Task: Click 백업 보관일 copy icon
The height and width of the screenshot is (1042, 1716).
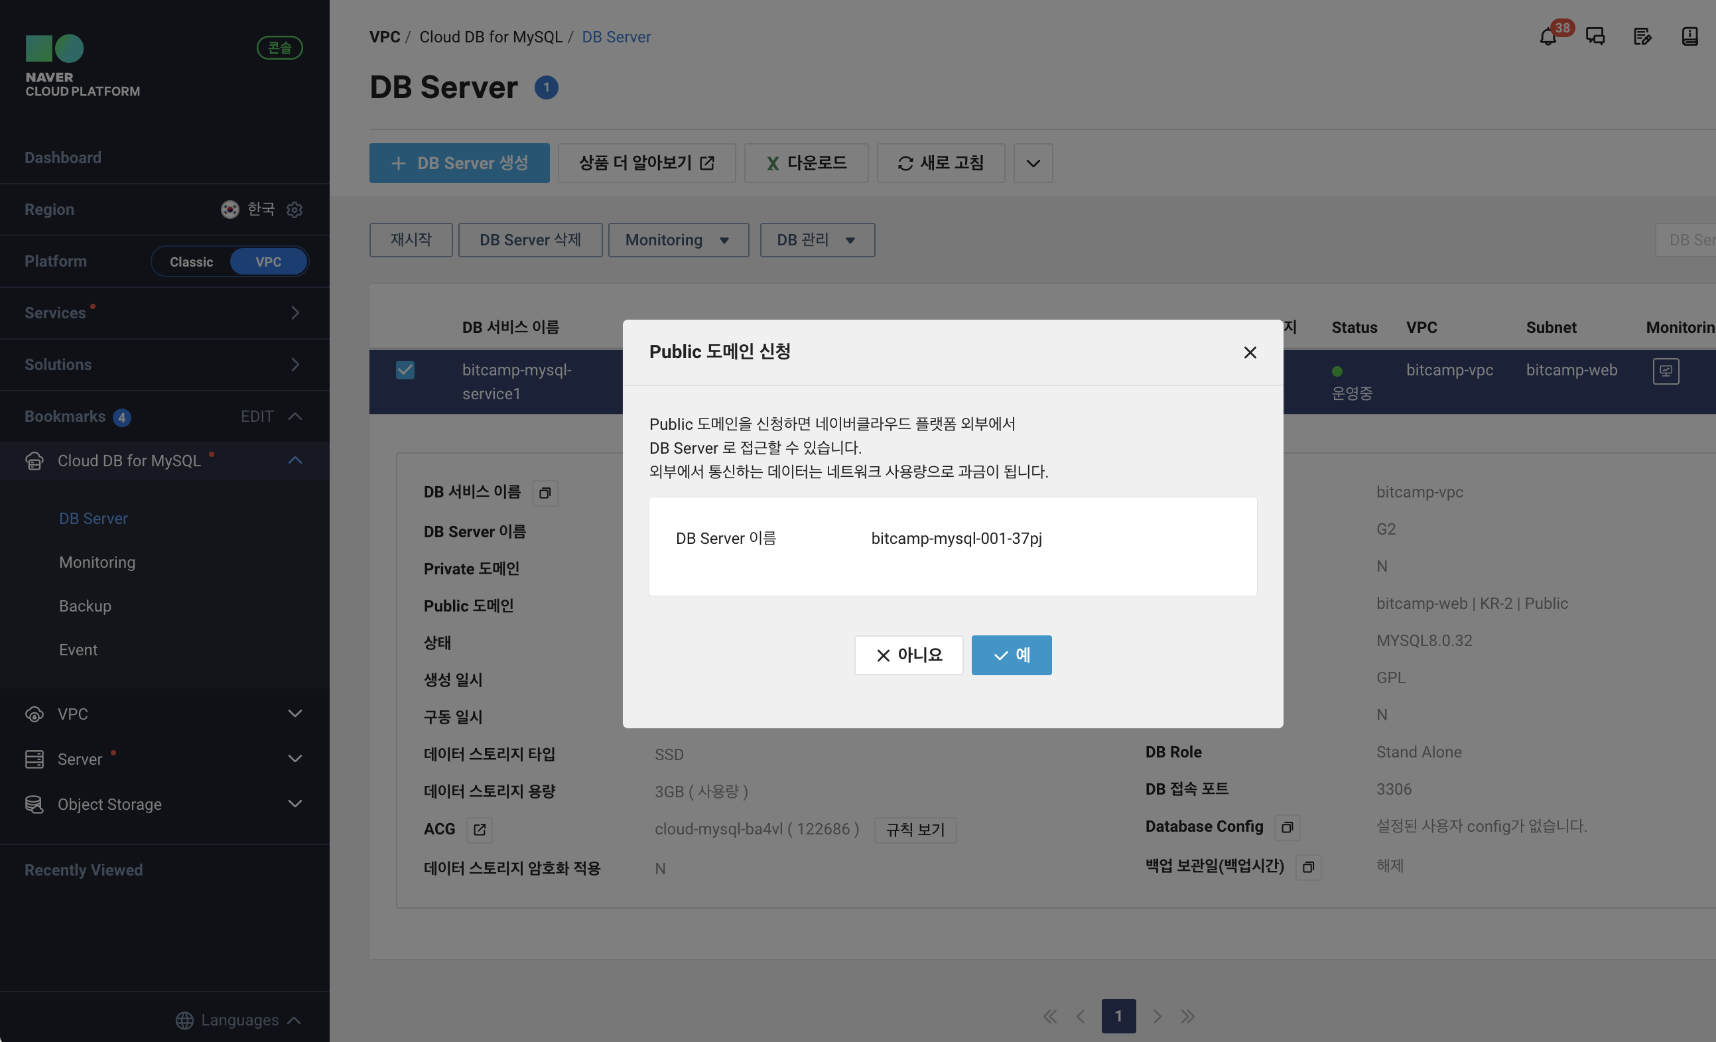Action: coord(1309,867)
